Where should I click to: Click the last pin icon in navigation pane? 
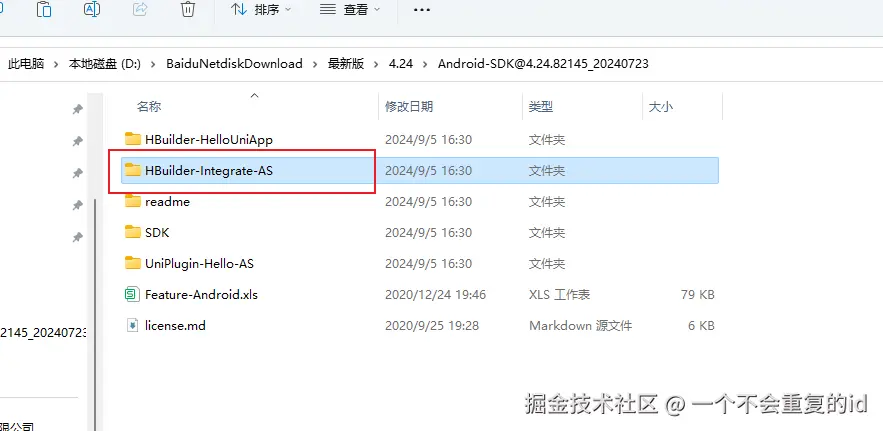pos(78,237)
